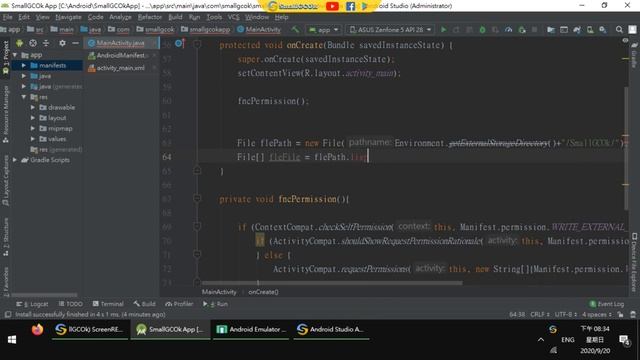This screenshot has width=640, height=360.
Task: Expand the values folder
Action: coord(33,139)
